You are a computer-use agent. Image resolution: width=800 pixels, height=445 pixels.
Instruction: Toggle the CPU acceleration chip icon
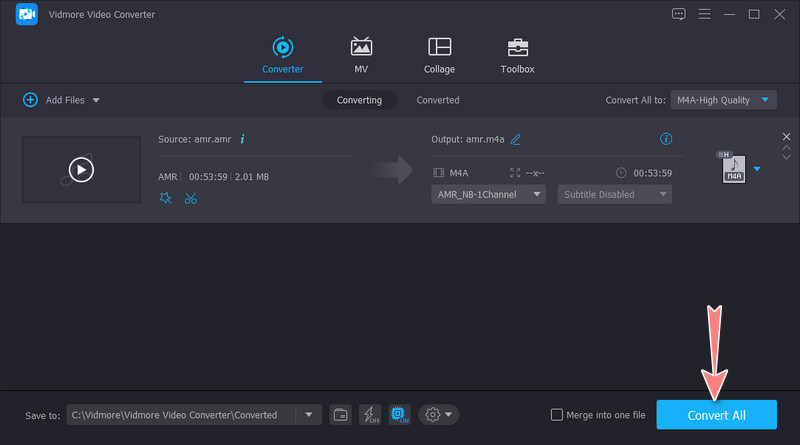399,414
